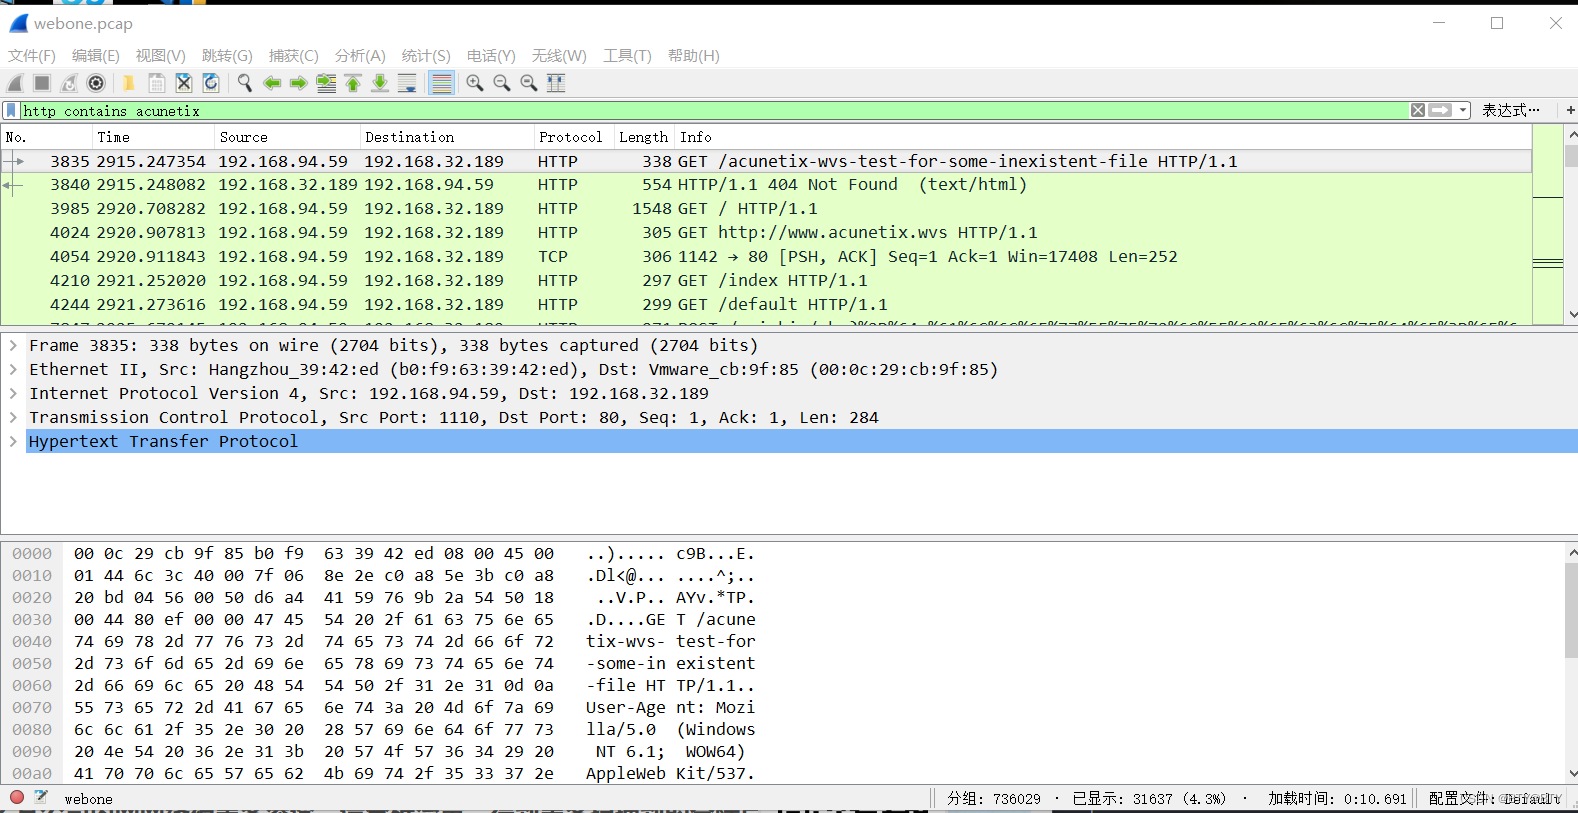Edit capture file properties pencil icon
The height and width of the screenshot is (813, 1578).
pos(41,798)
